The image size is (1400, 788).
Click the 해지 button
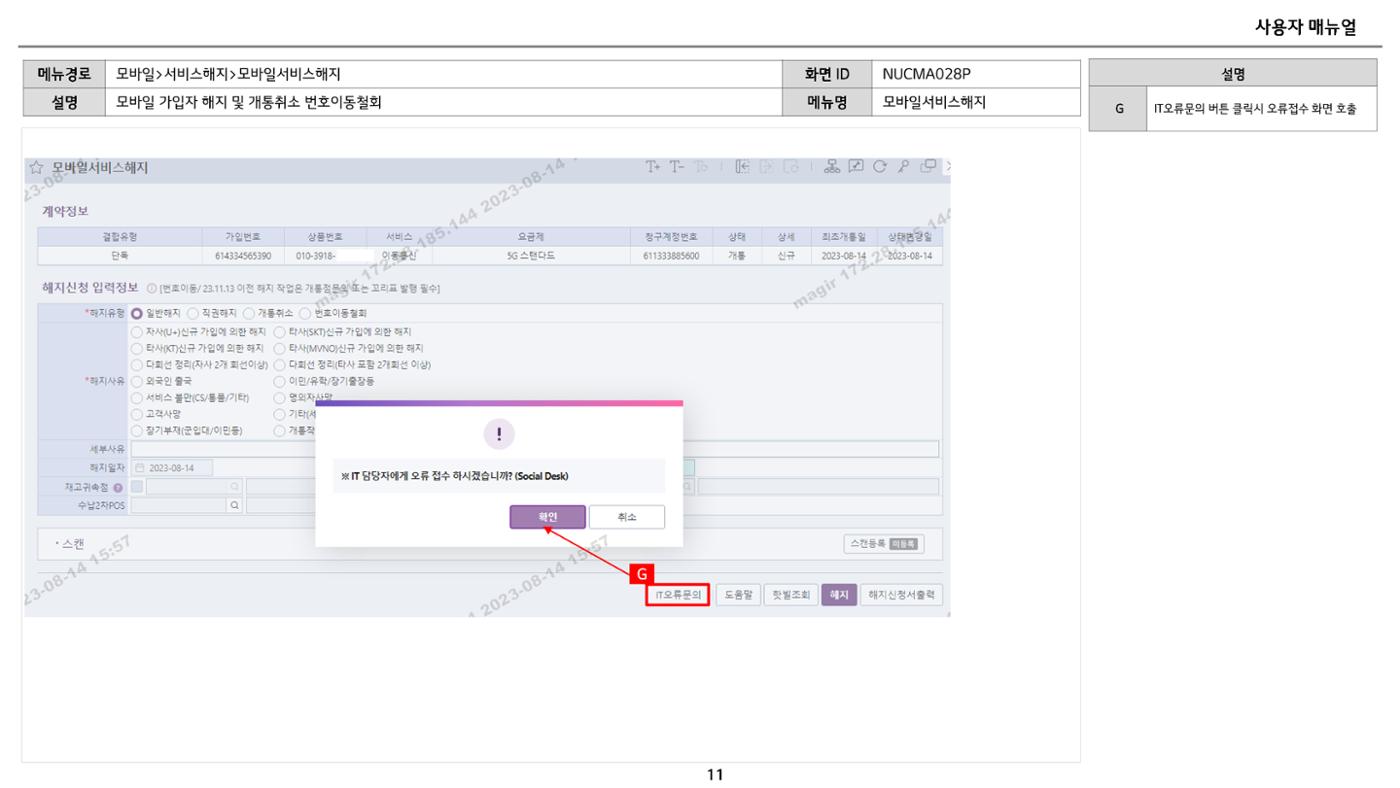838,595
